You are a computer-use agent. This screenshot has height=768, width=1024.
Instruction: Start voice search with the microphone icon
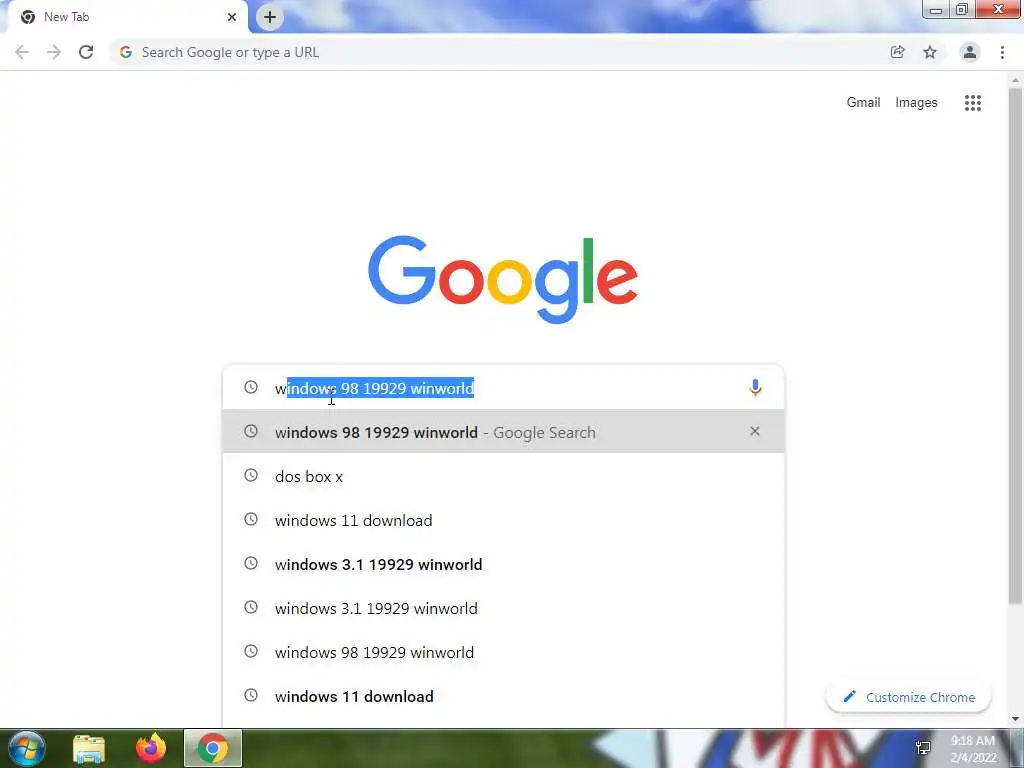[755, 388]
